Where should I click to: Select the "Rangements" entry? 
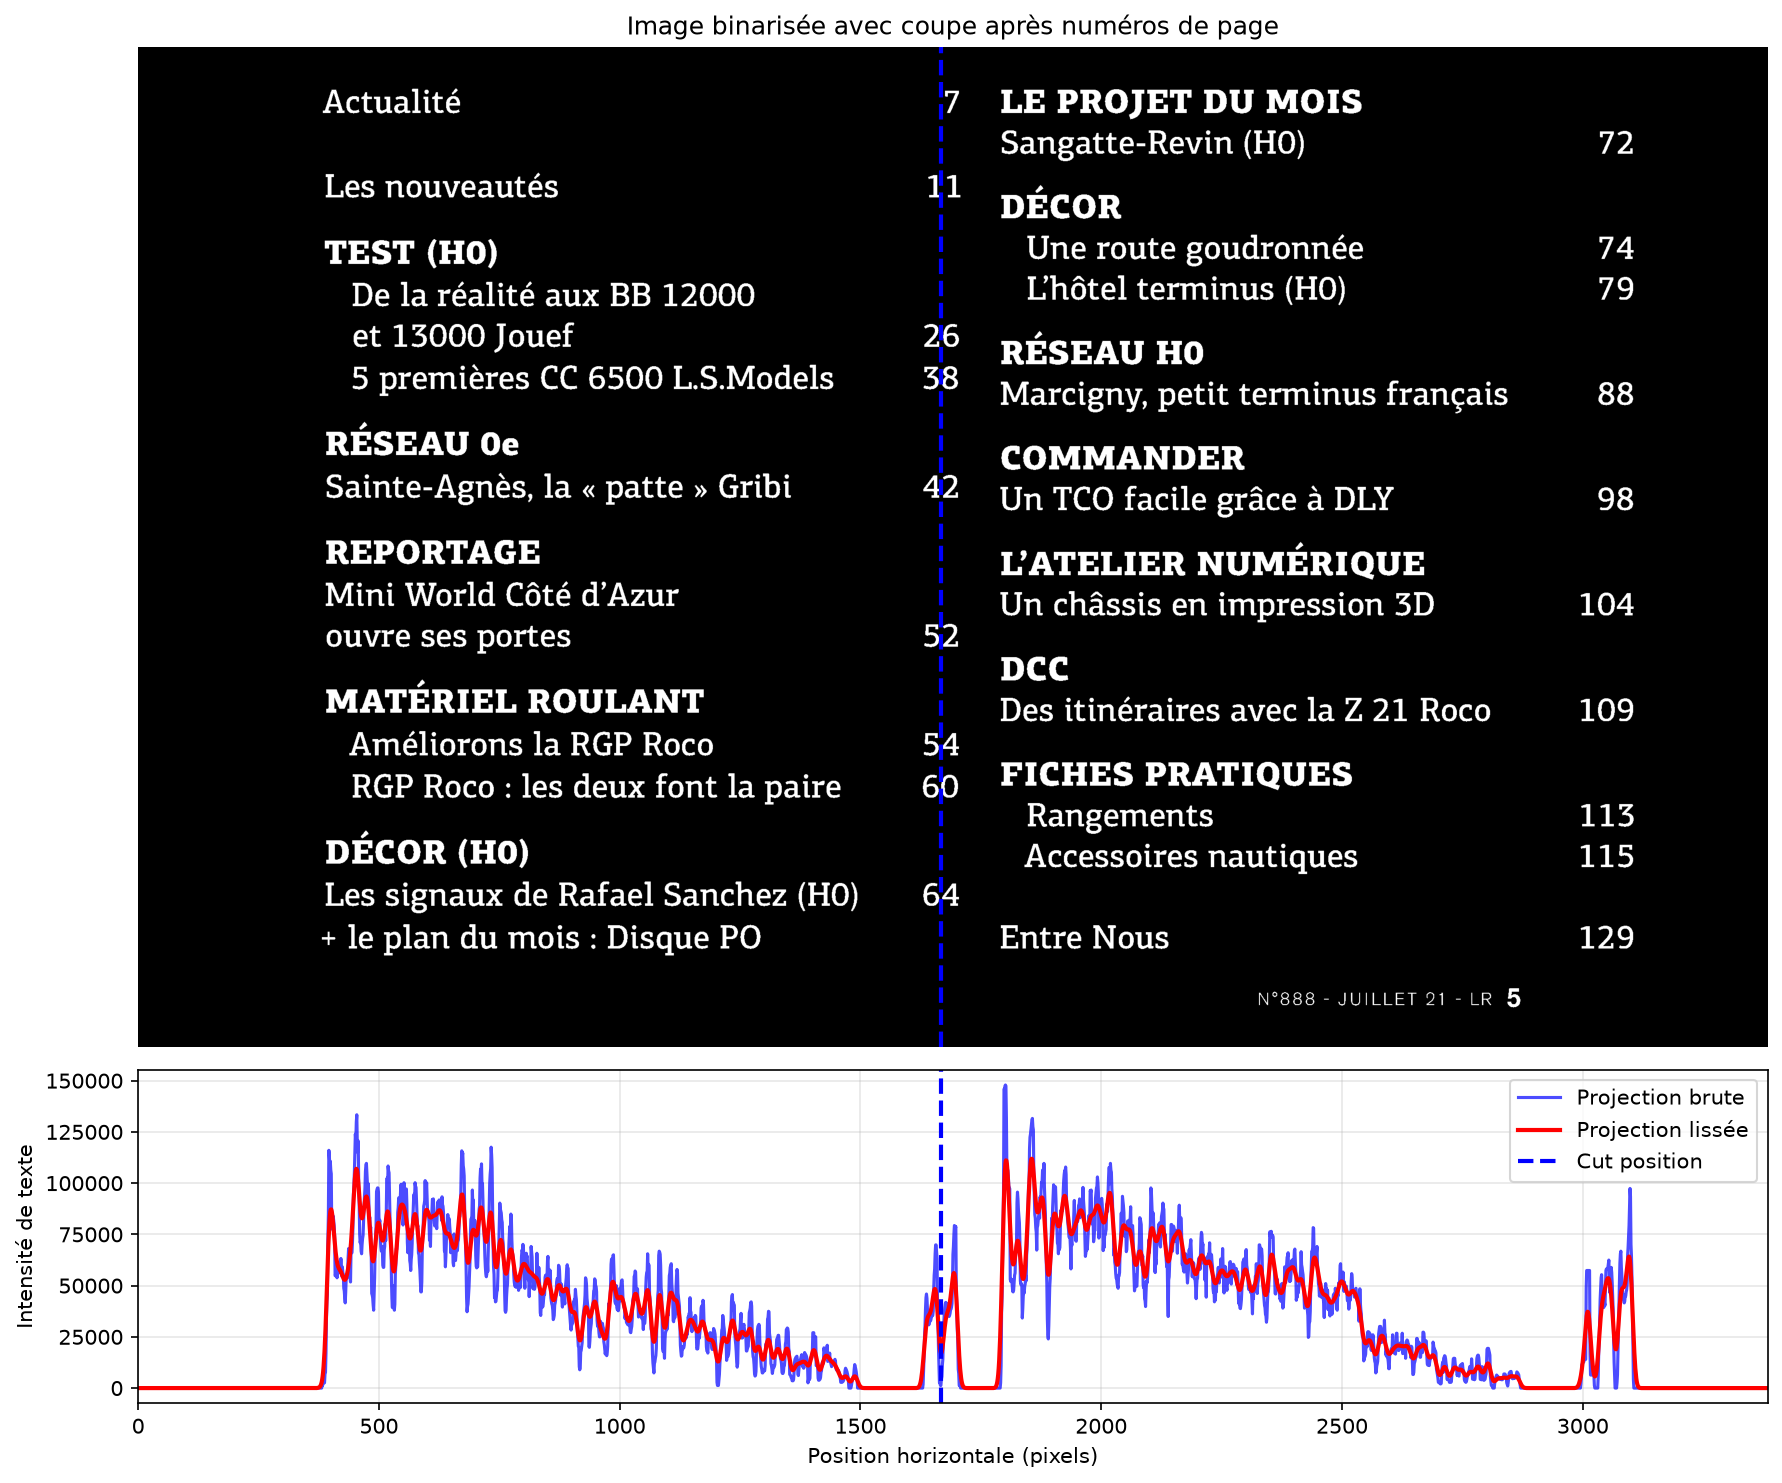tap(1120, 816)
